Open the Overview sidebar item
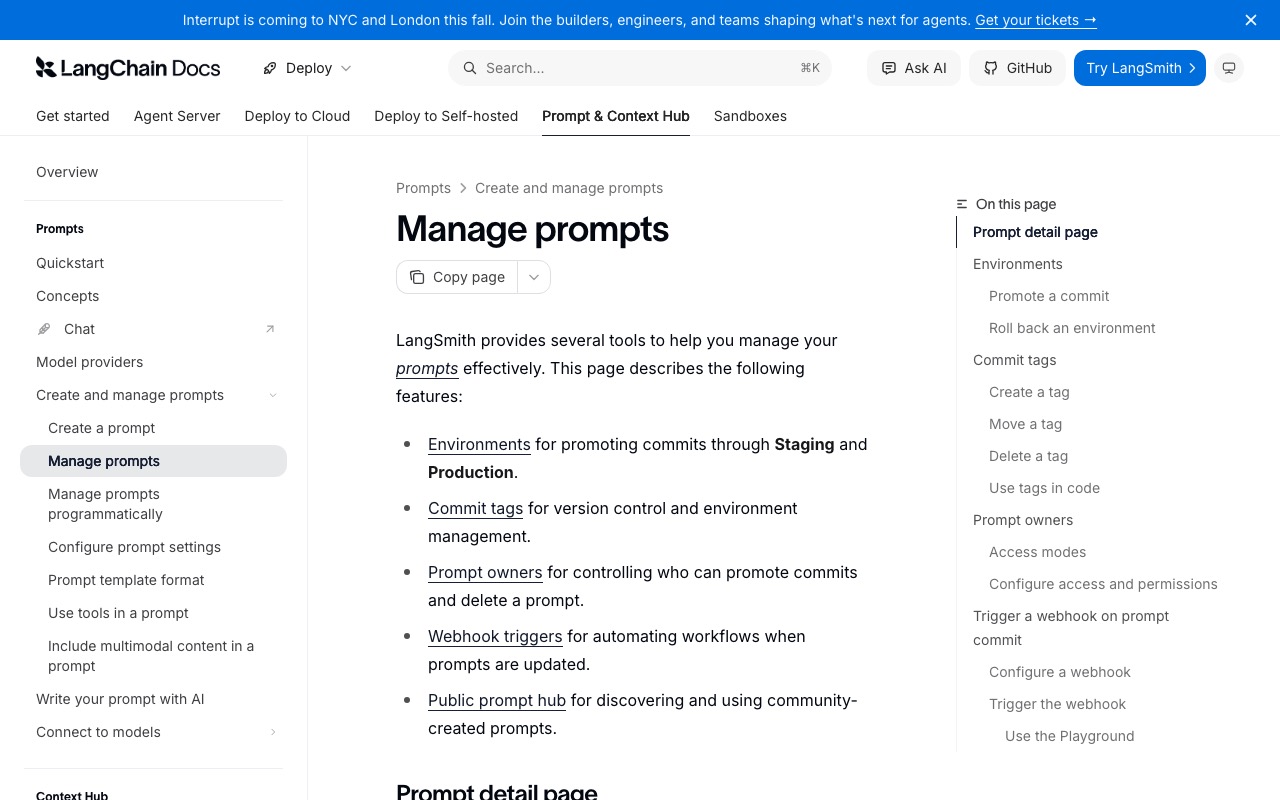Screen dimensions: 1280x800 tap(153, 172)
